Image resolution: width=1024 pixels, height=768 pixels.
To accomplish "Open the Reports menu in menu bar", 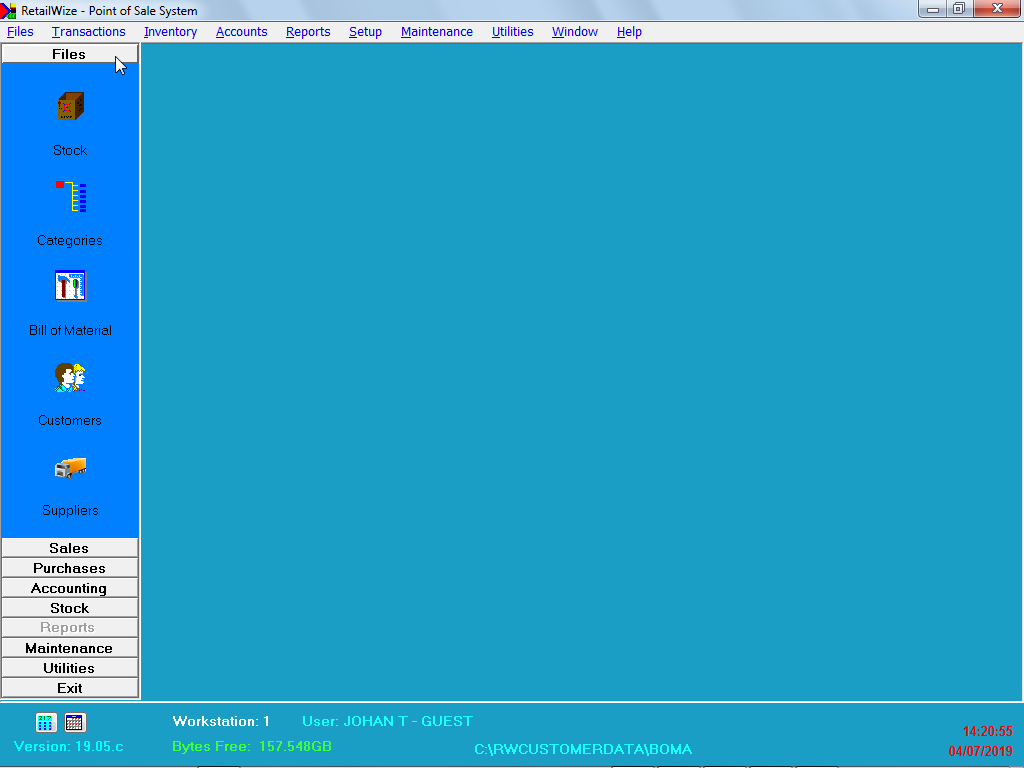I will (308, 32).
